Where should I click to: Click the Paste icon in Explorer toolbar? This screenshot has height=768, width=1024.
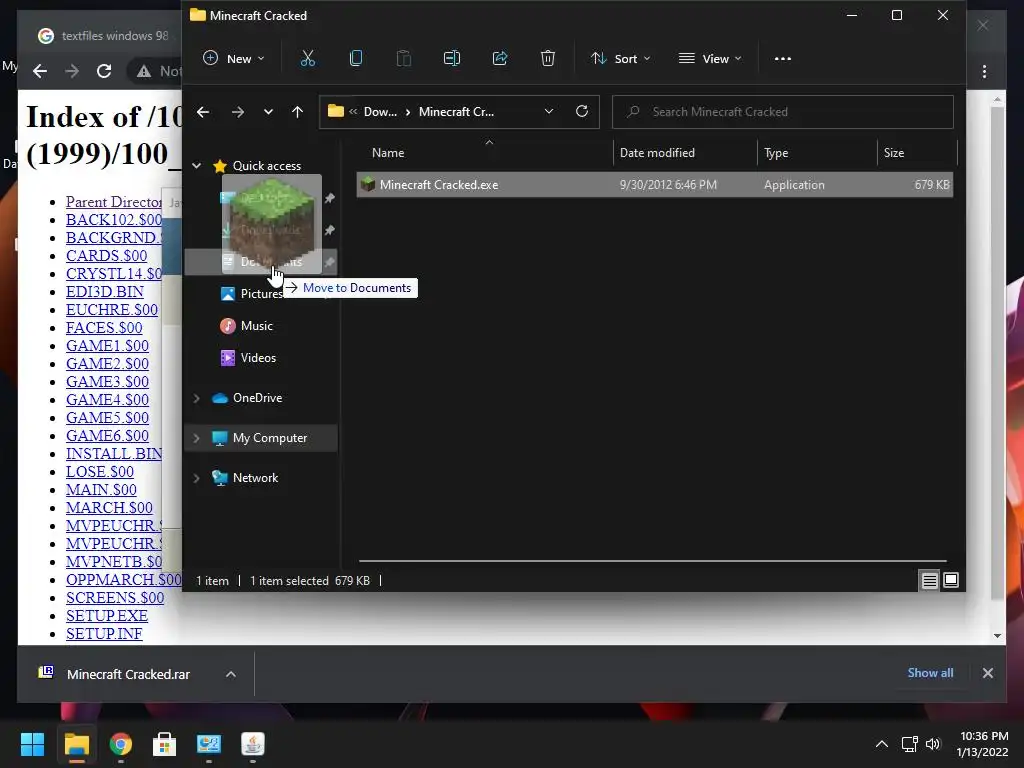404,59
